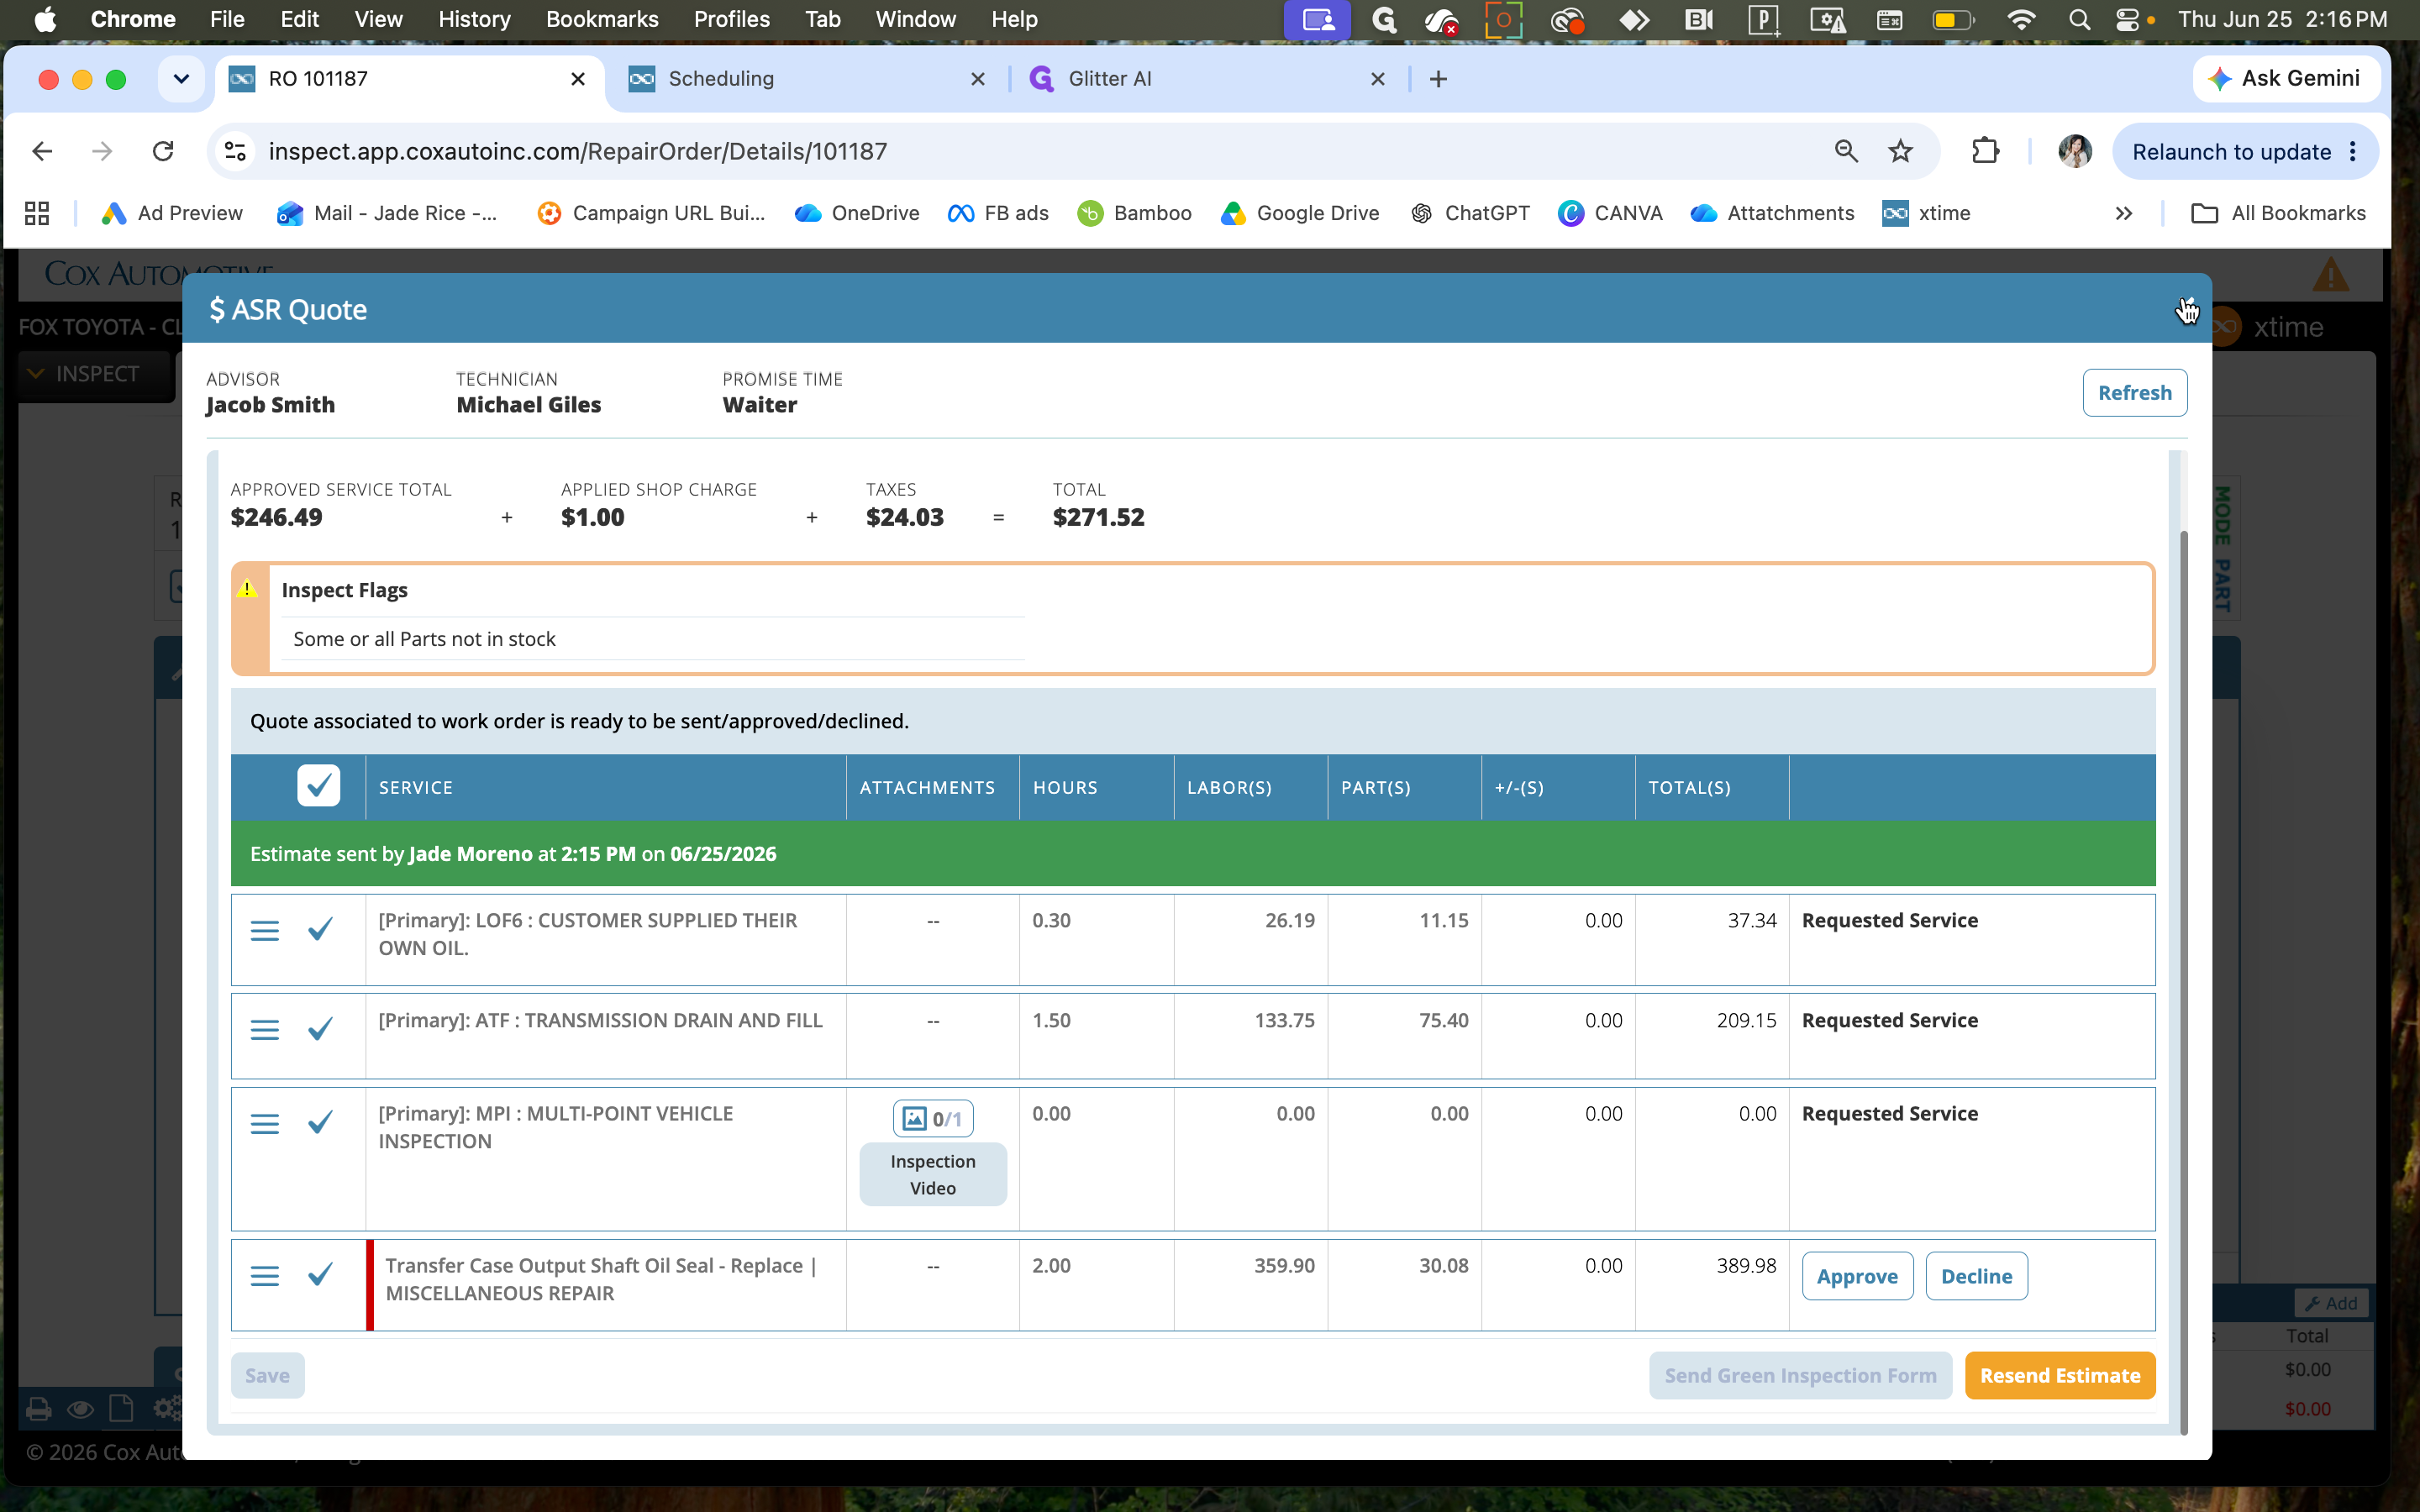Open the Chrome profile avatar
Viewport: 2420px width, 1512px height.
(2075, 151)
